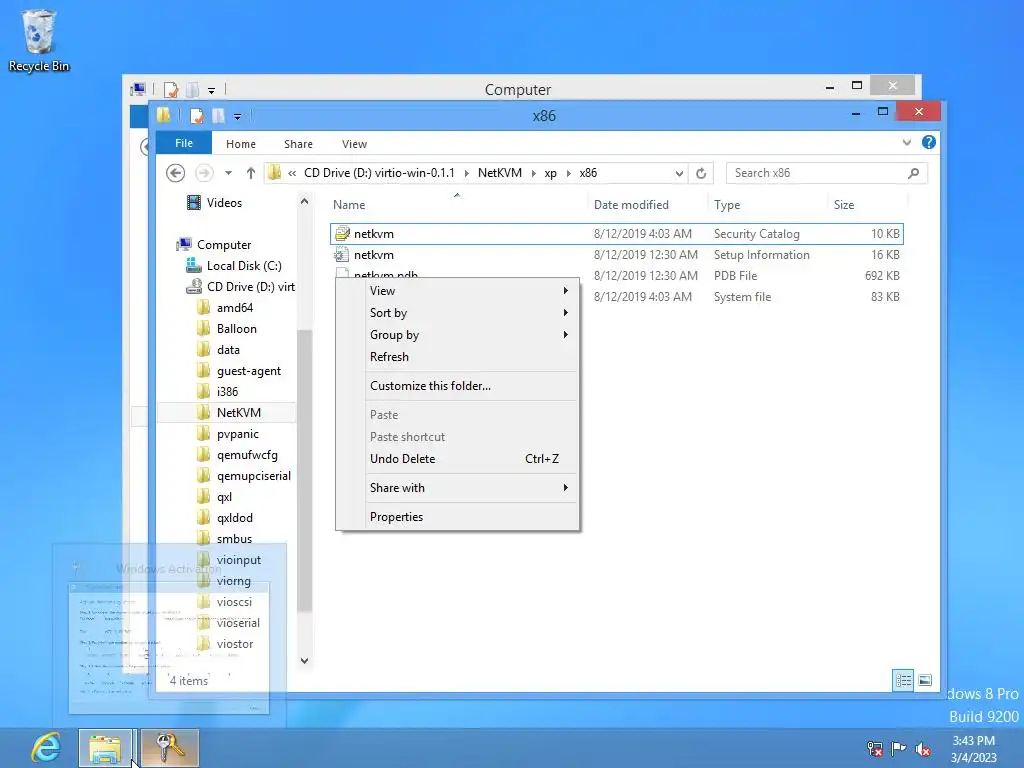Expand Group by submenu
The image size is (1024, 768).
point(457,334)
